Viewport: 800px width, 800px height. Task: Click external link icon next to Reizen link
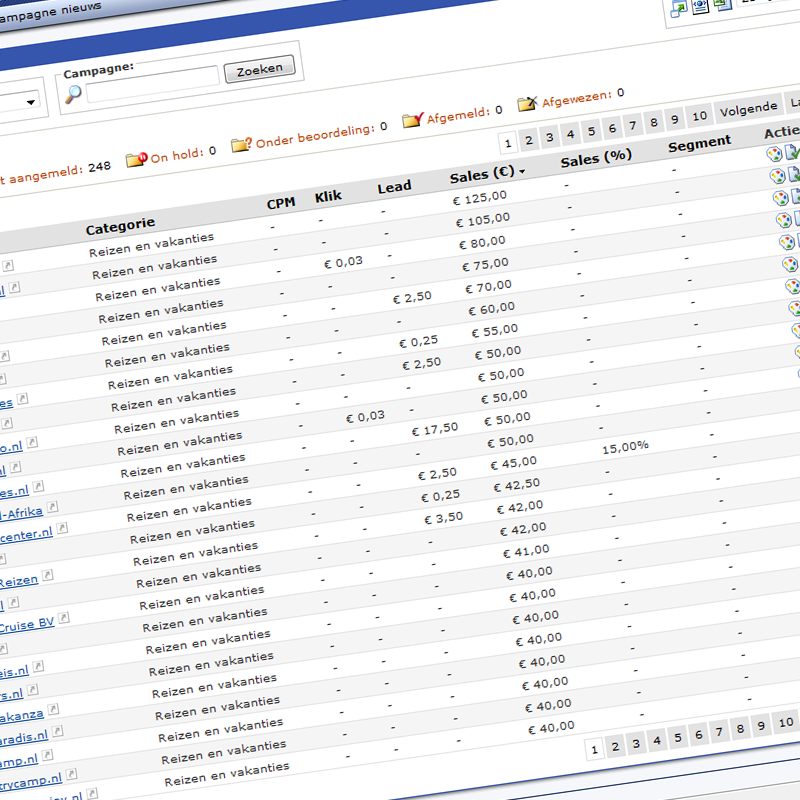pyautogui.click(x=47, y=576)
